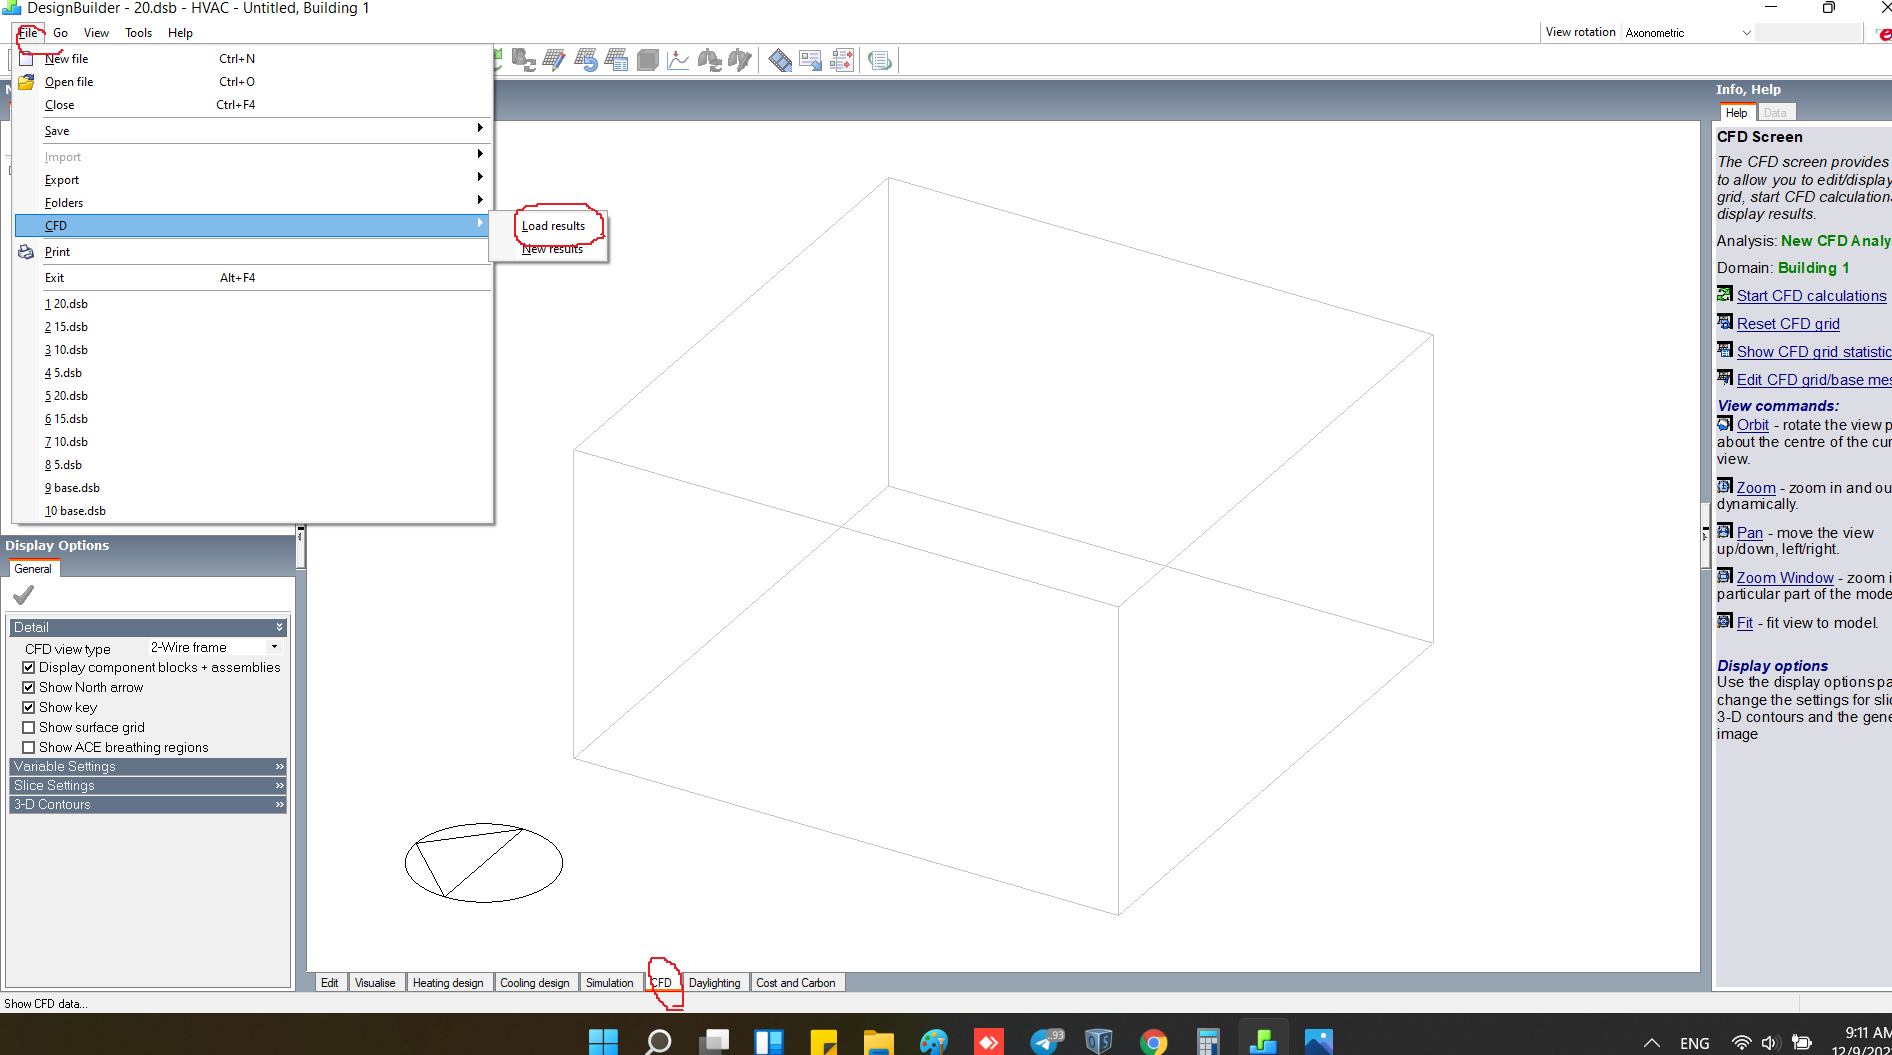This screenshot has height=1055, width=1892.
Task: Click the Zoom Window command icon
Action: point(1725,576)
